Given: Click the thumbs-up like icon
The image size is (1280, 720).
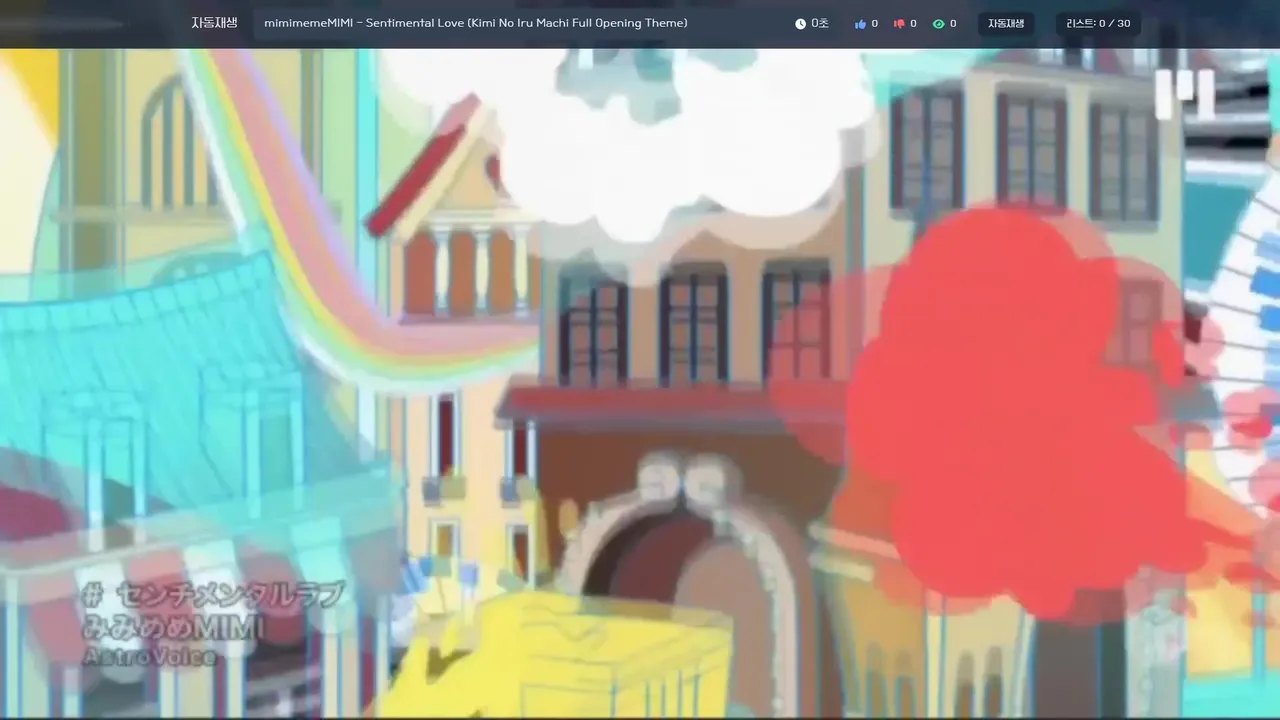Looking at the screenshot, I should (x=860, y=24).
